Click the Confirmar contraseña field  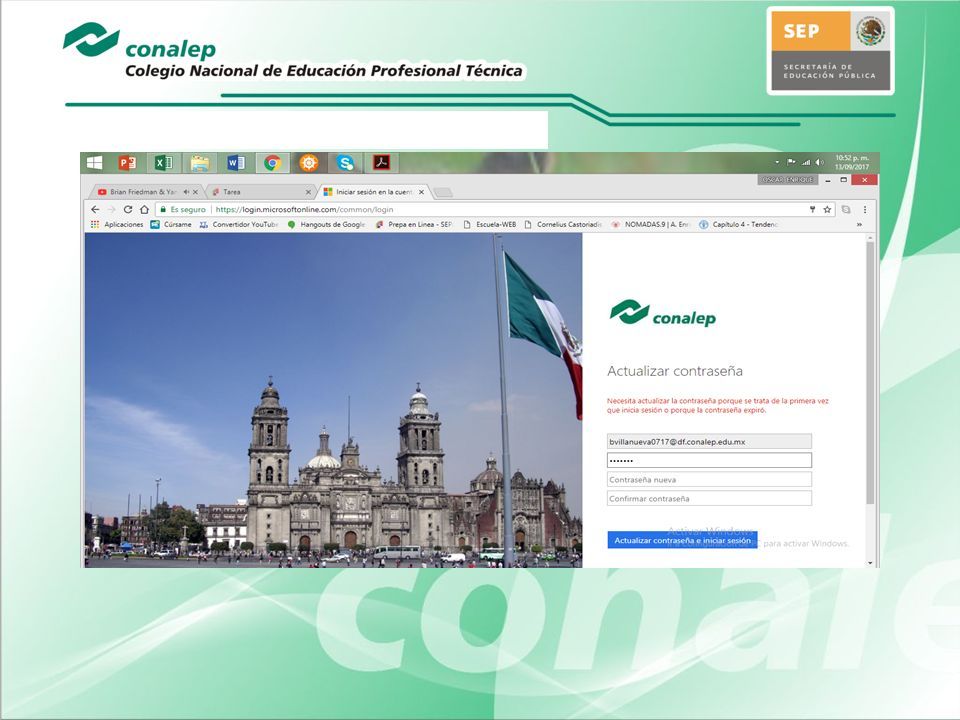click(x=709, y=498)
